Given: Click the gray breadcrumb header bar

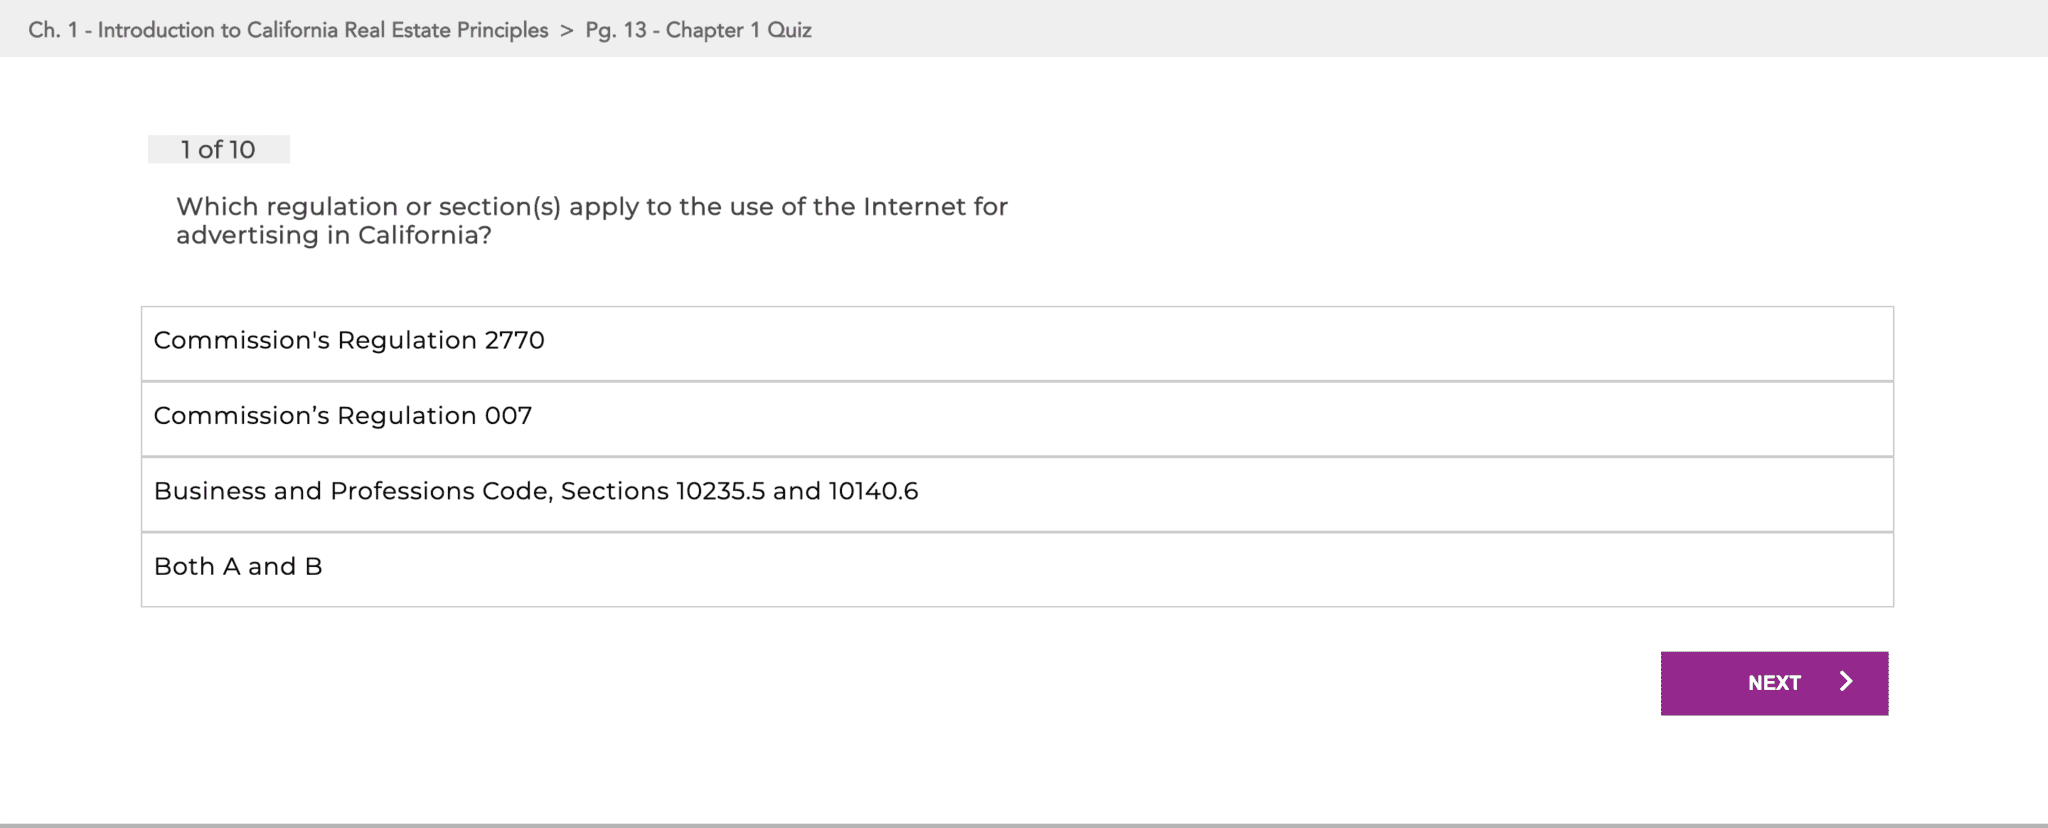Looking at the screenshot, I should pos(1400,28).
